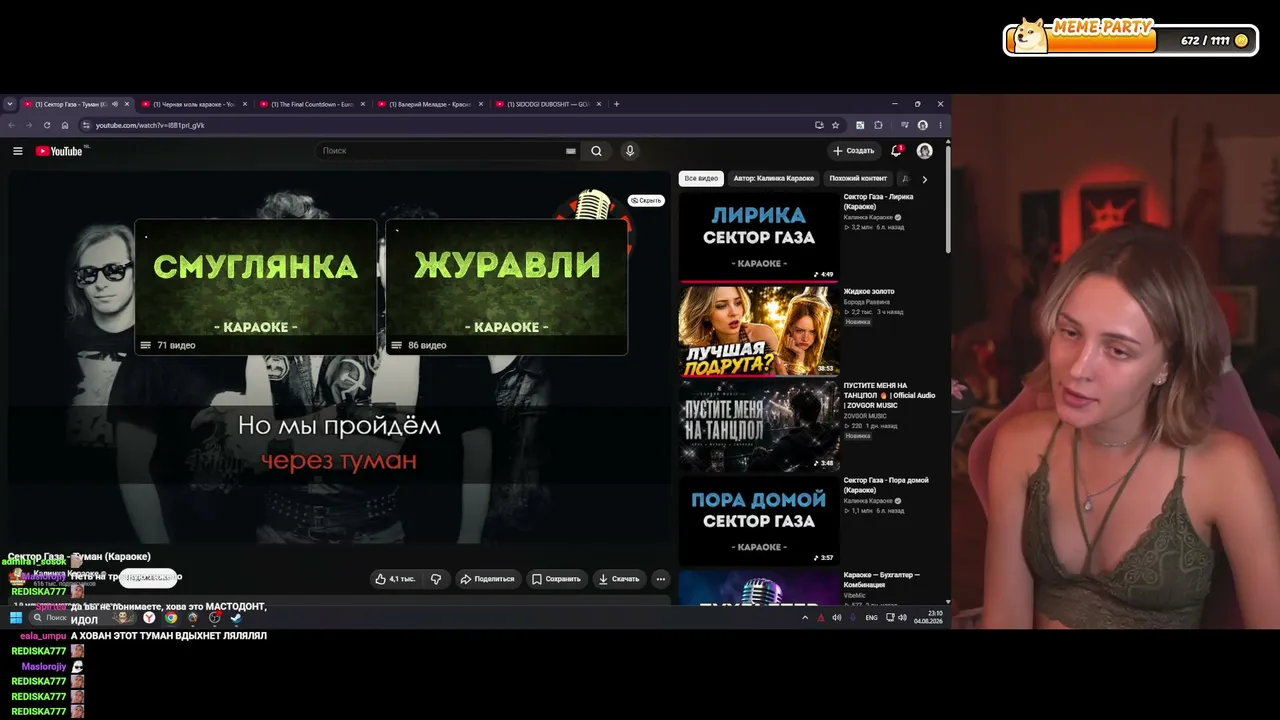The height and width of the screenshot is (720, 1280).
Task: Start voice search with the microphone icon
Action: [x=629, y=151]
